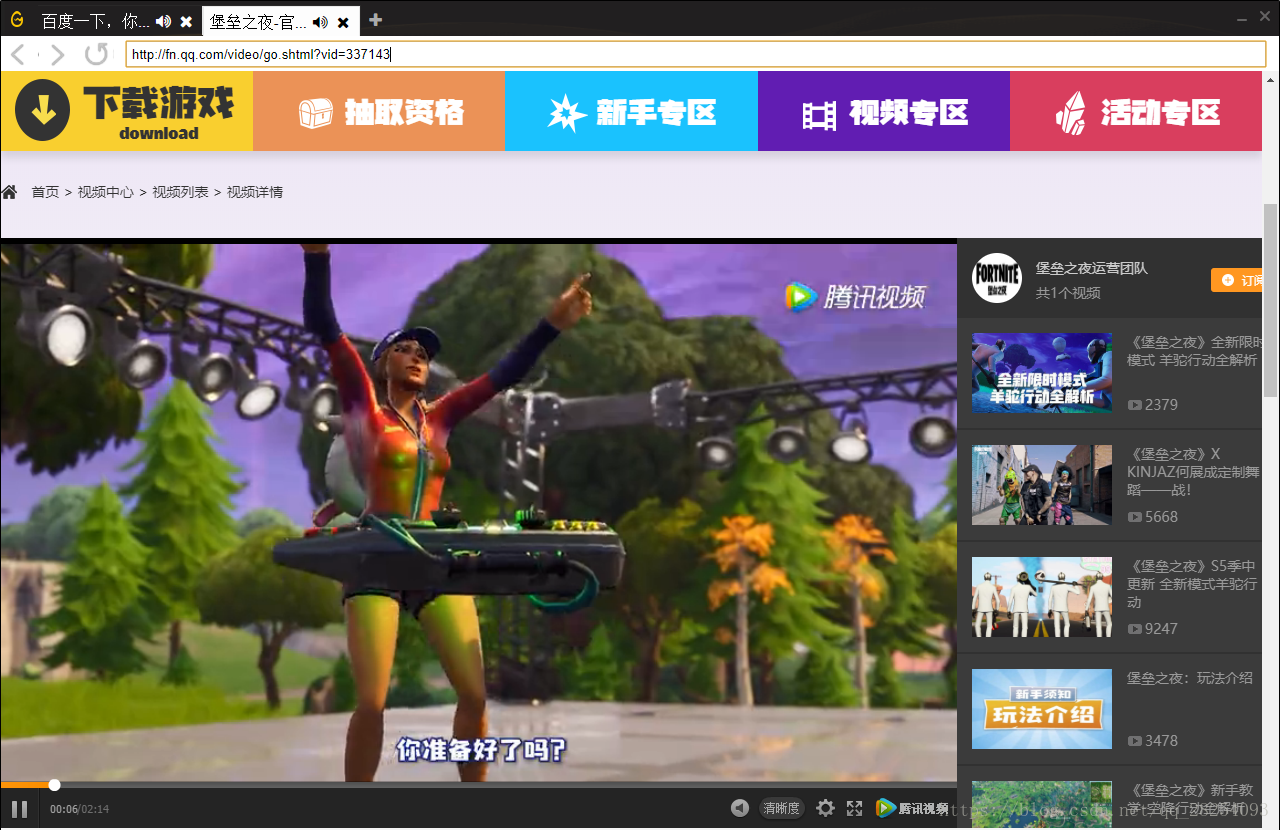
Task: Open player settings gear icon
Action: (x=825, y=808)
